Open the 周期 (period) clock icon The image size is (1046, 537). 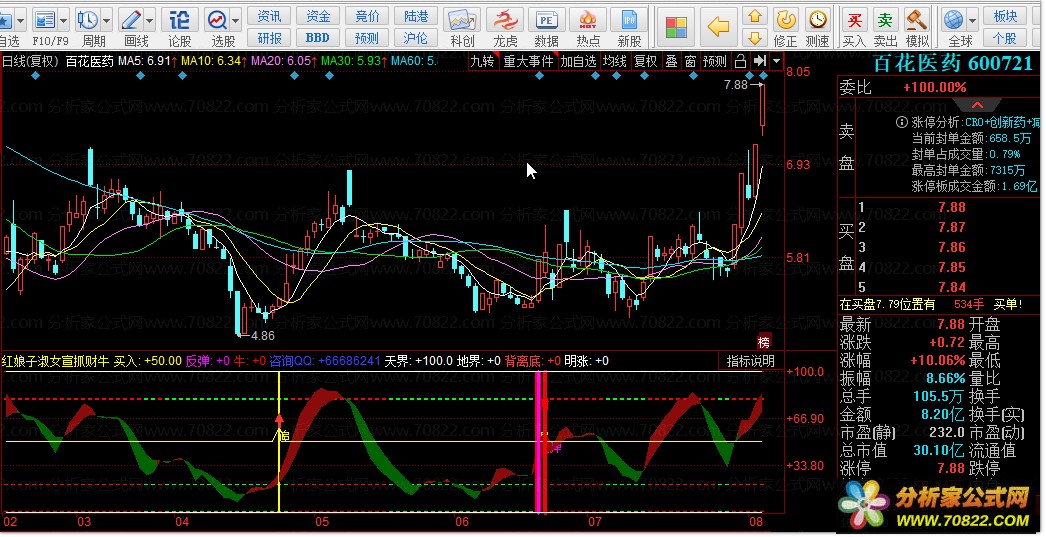coord(87,21)
